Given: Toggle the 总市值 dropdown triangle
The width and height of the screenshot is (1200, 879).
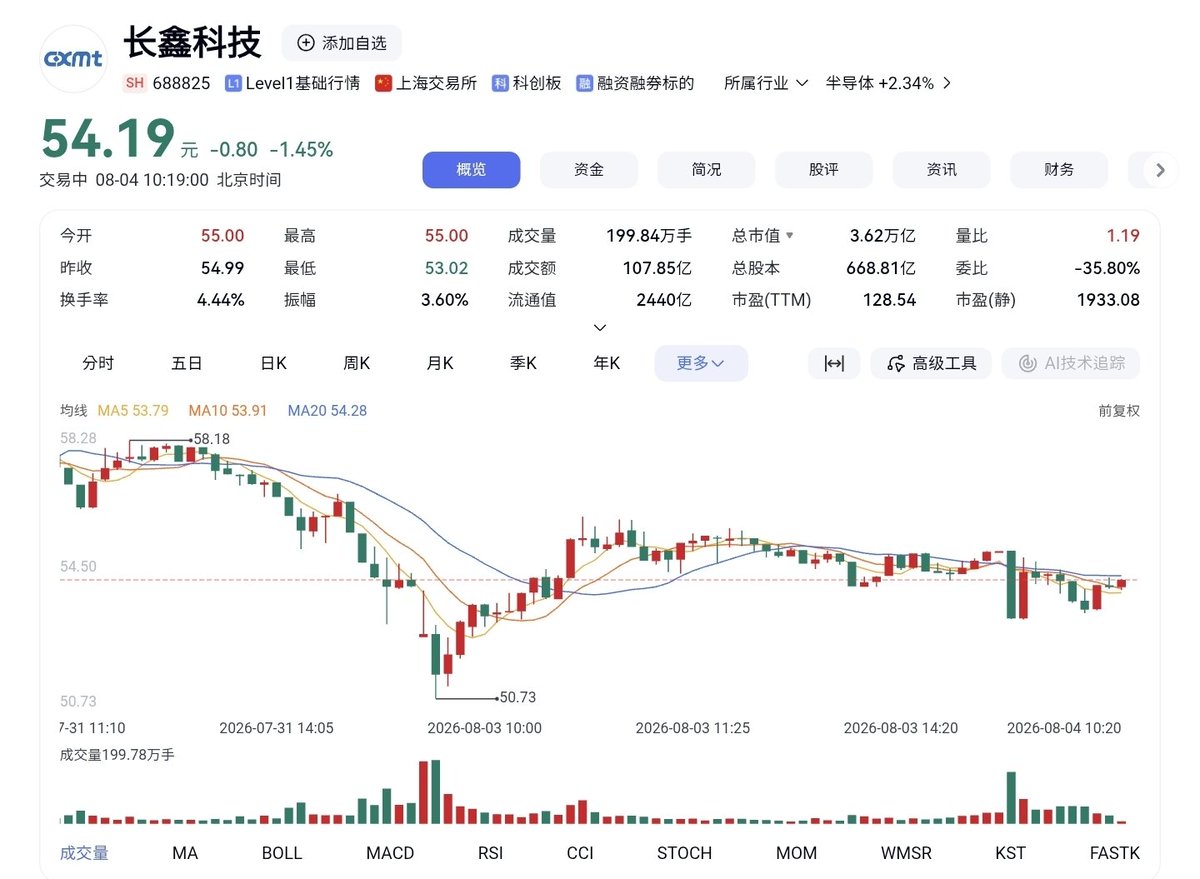Looking at the screenshot, I should [x=790, y=236].
